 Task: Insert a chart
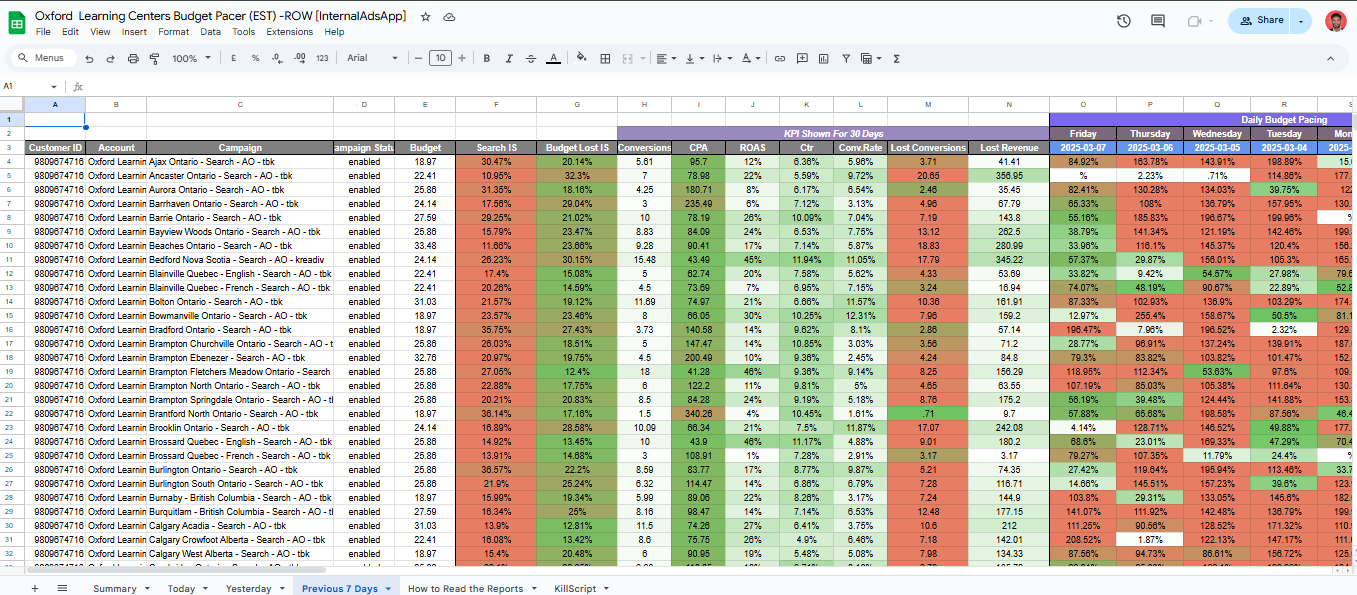(823, 59)
